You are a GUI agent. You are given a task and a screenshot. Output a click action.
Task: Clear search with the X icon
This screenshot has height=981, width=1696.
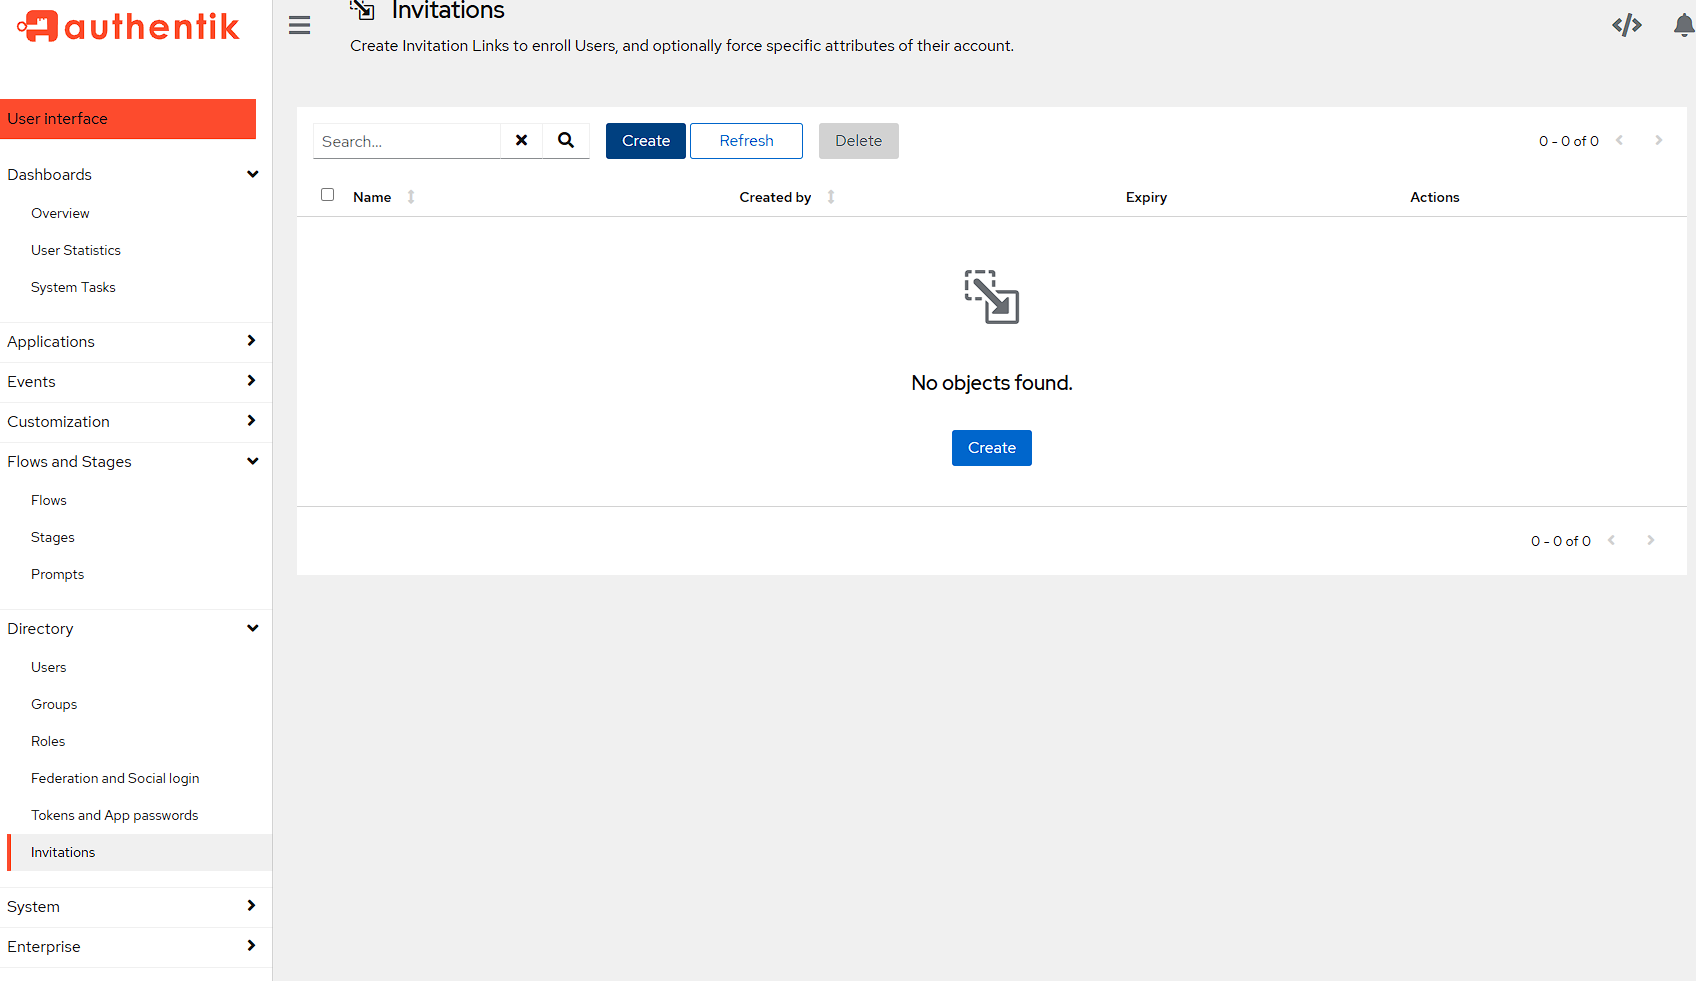[x=521, y=141]
